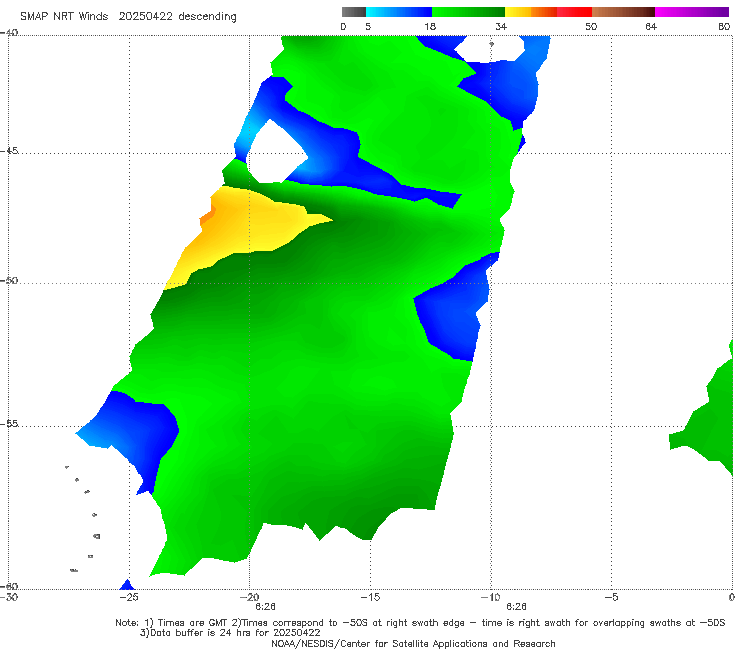Click the '-20' longitude axis label

250,597
